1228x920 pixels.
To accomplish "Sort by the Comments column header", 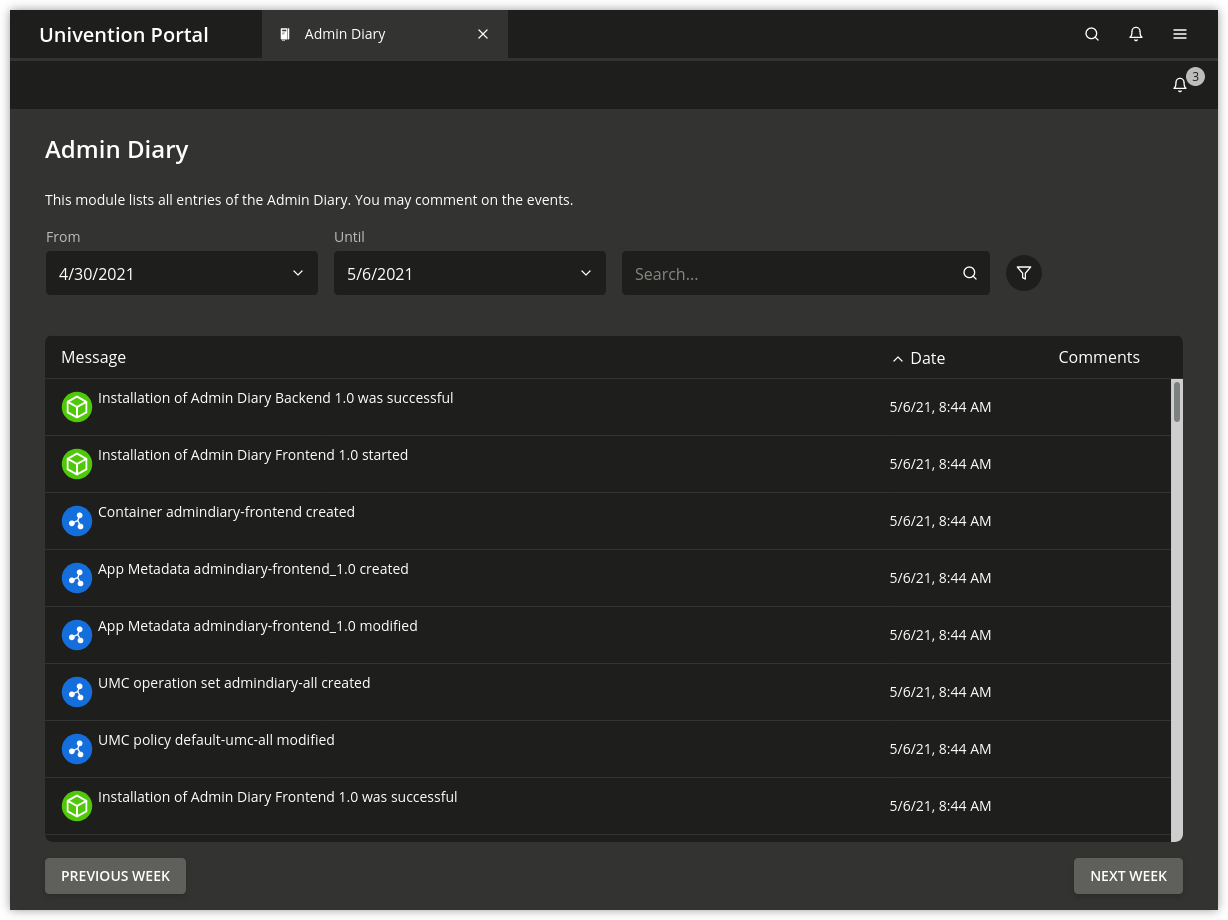I will pyautogui.click(x=1099, y=357).
